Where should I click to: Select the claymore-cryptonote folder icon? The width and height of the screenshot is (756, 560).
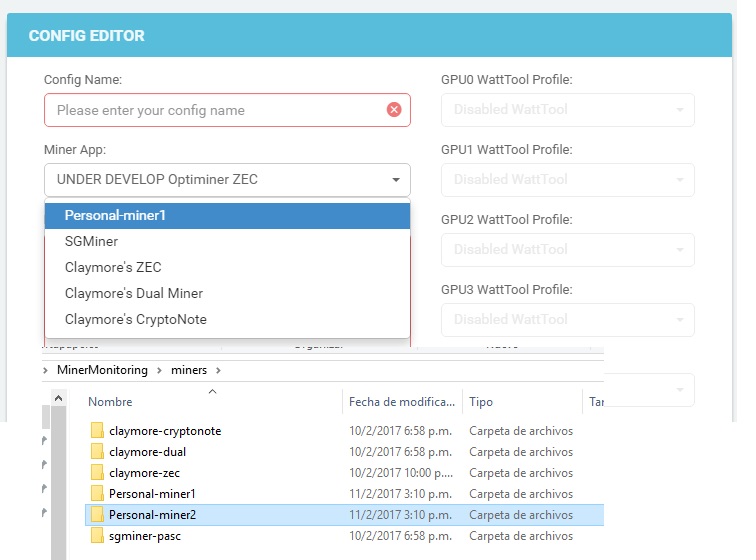[x=97, y=430]
